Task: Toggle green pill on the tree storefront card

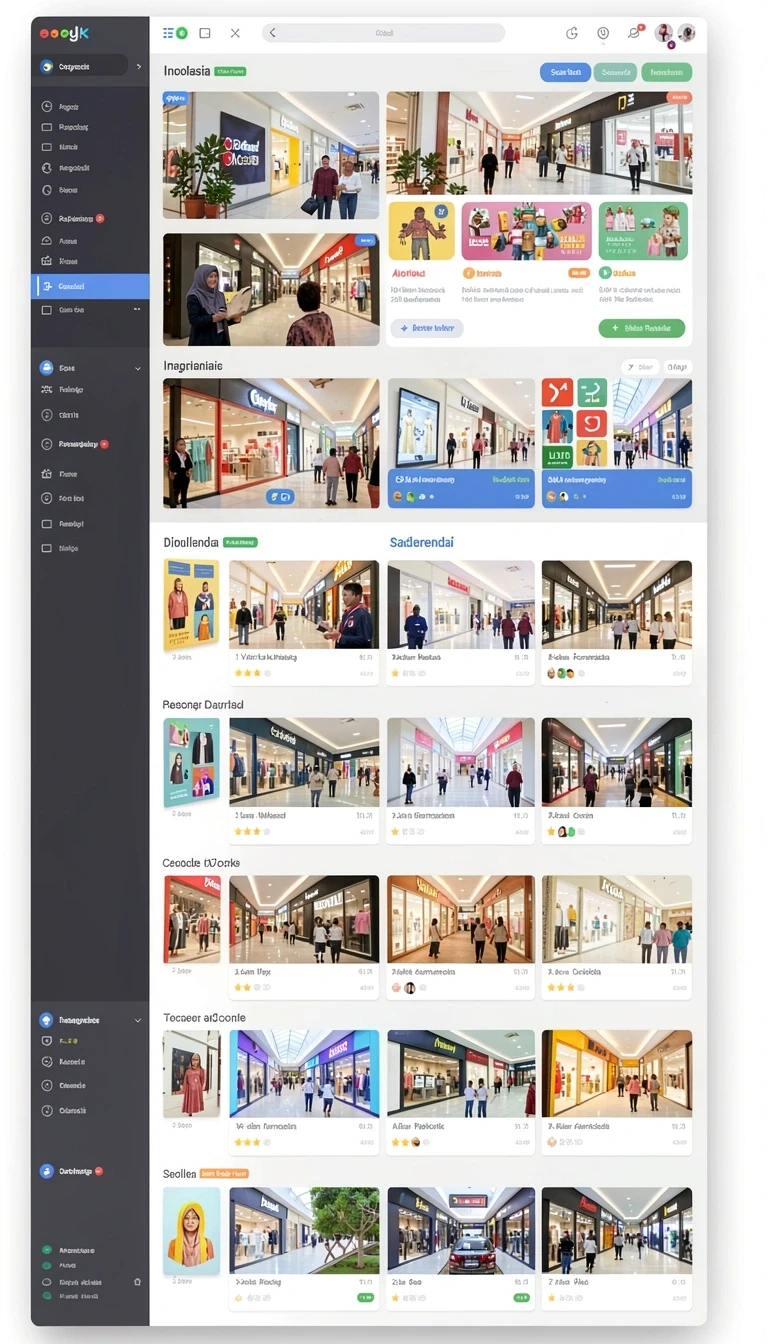Action: pyautogui.click(x=365, y=1298)
